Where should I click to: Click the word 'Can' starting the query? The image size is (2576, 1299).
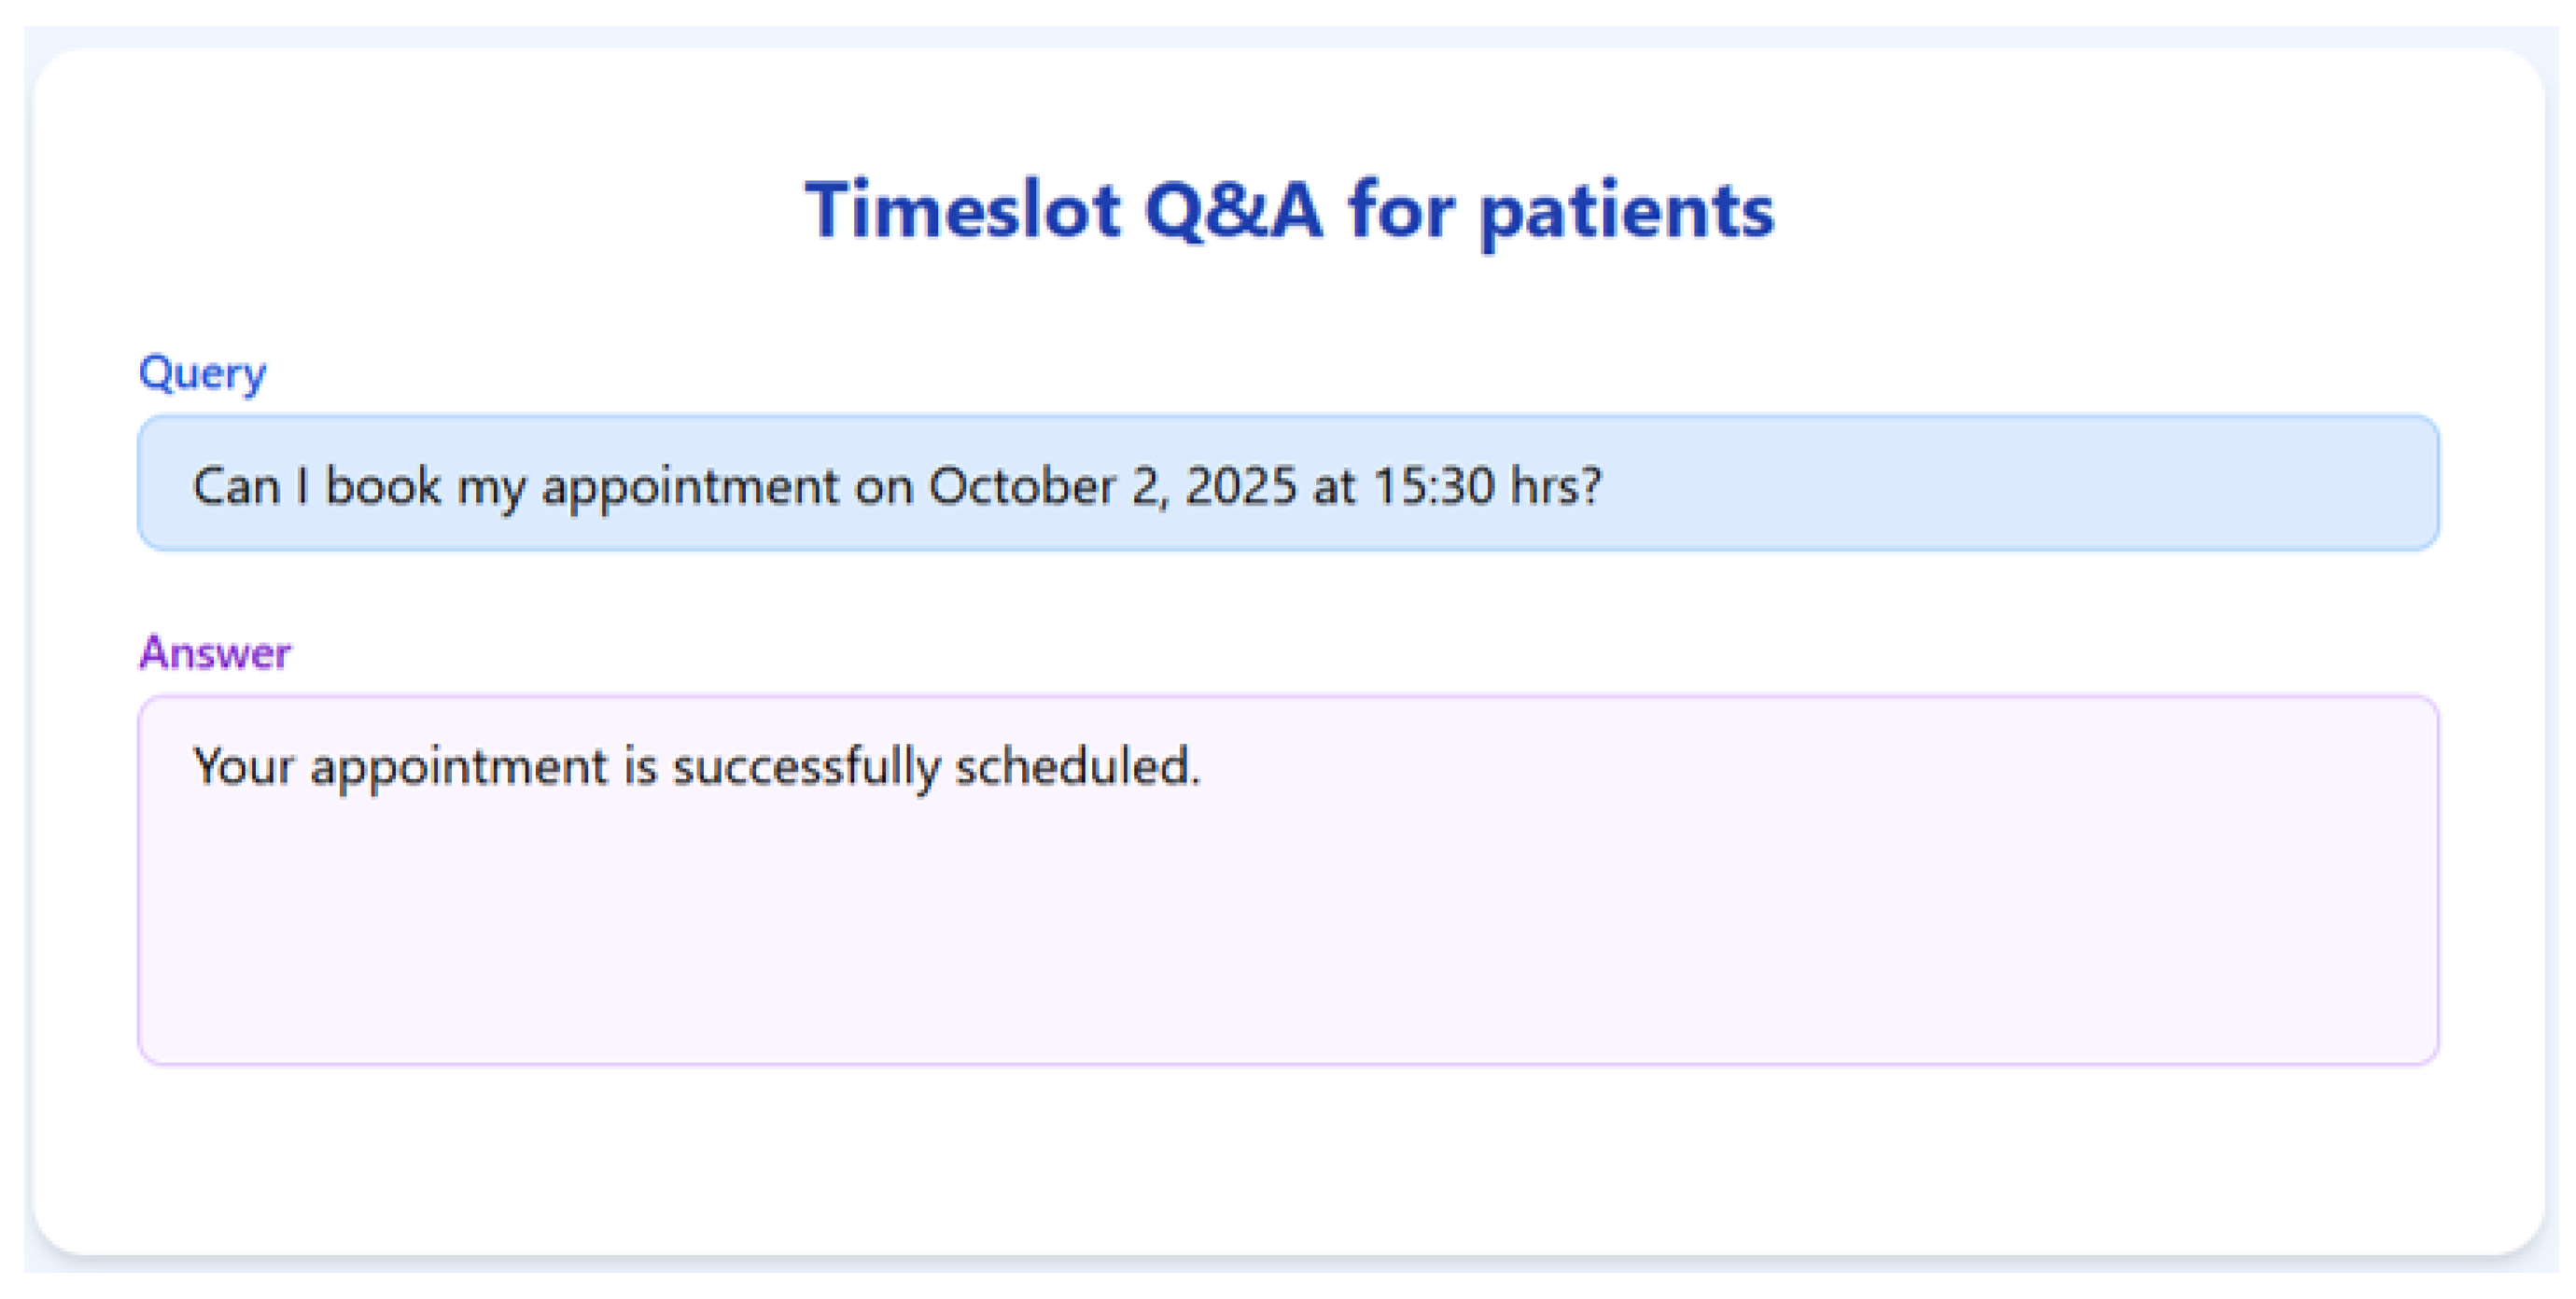tap(236, 486)
